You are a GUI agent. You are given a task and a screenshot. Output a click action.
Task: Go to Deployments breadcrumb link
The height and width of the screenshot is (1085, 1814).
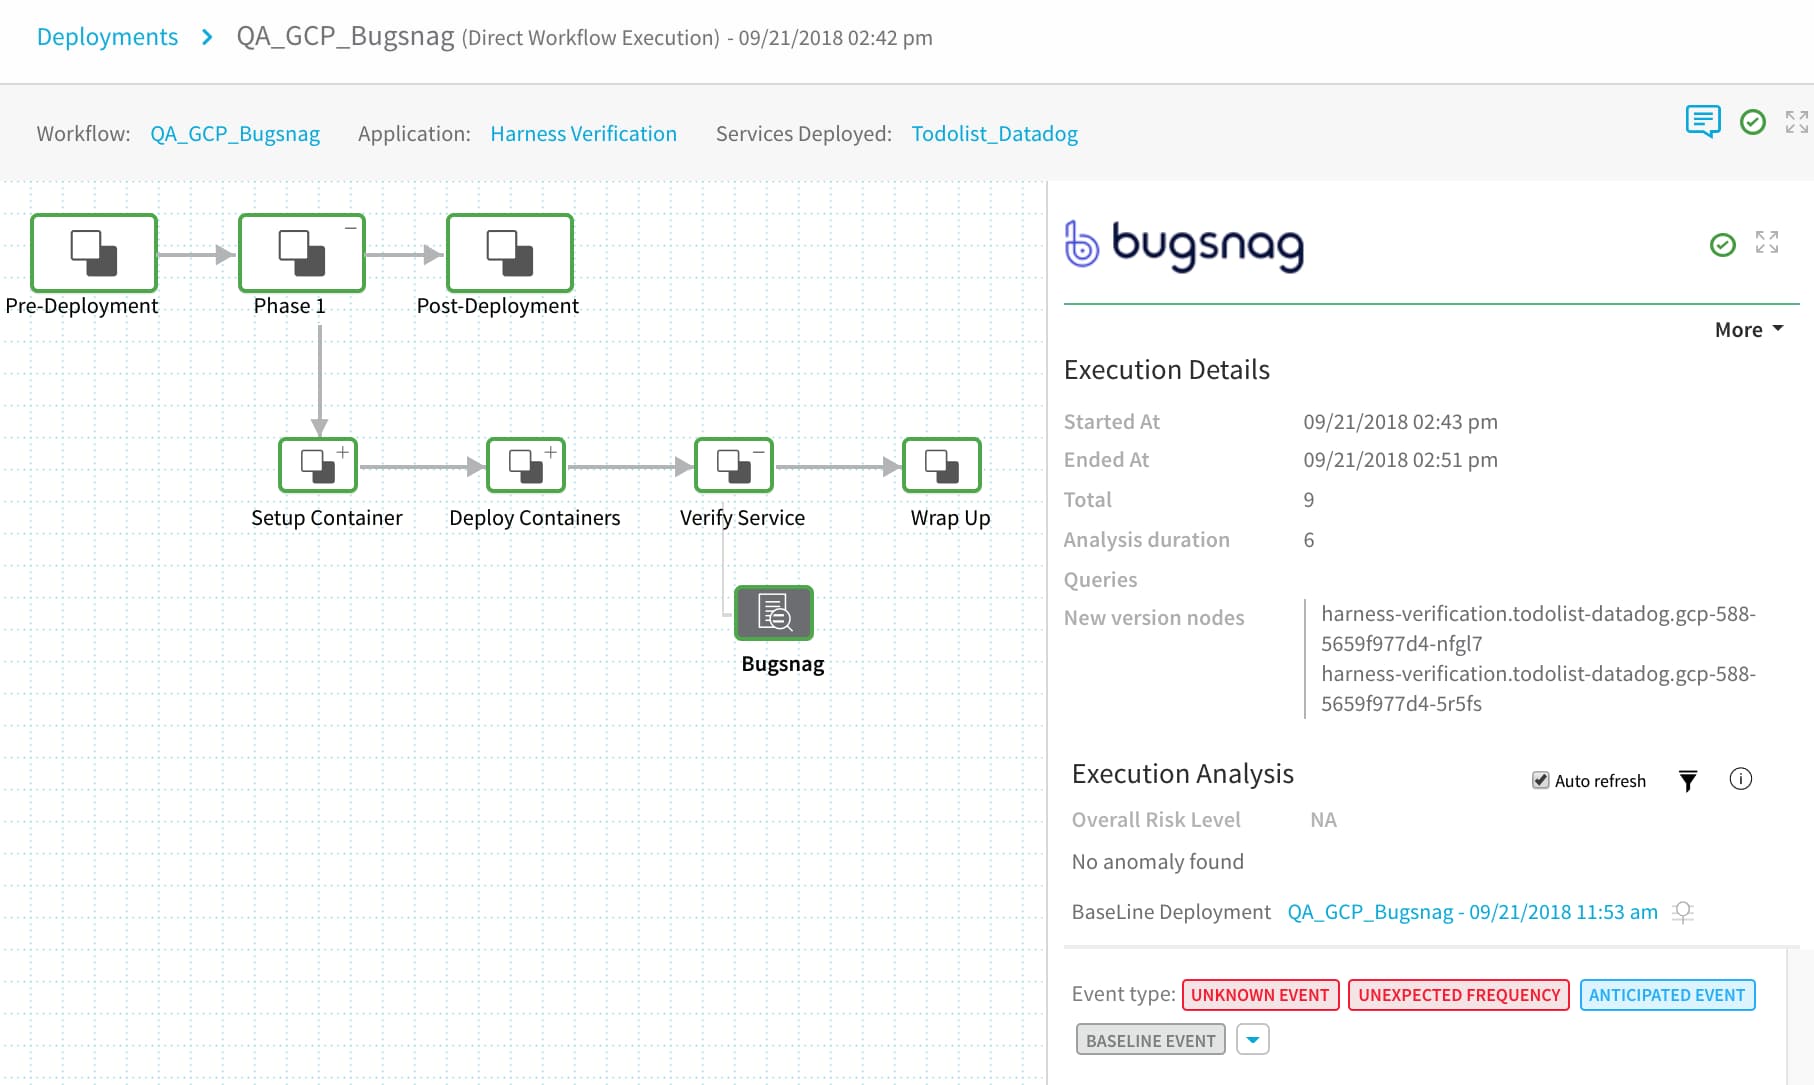point(107,37)
